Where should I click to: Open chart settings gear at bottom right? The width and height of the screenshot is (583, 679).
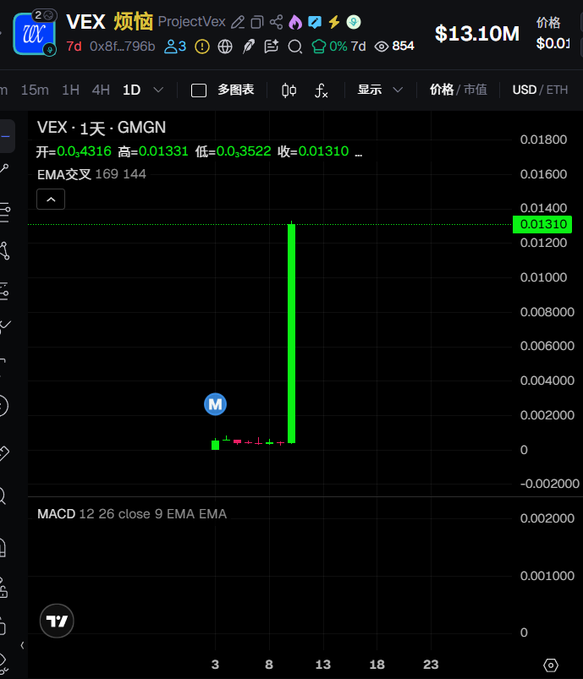551,665
